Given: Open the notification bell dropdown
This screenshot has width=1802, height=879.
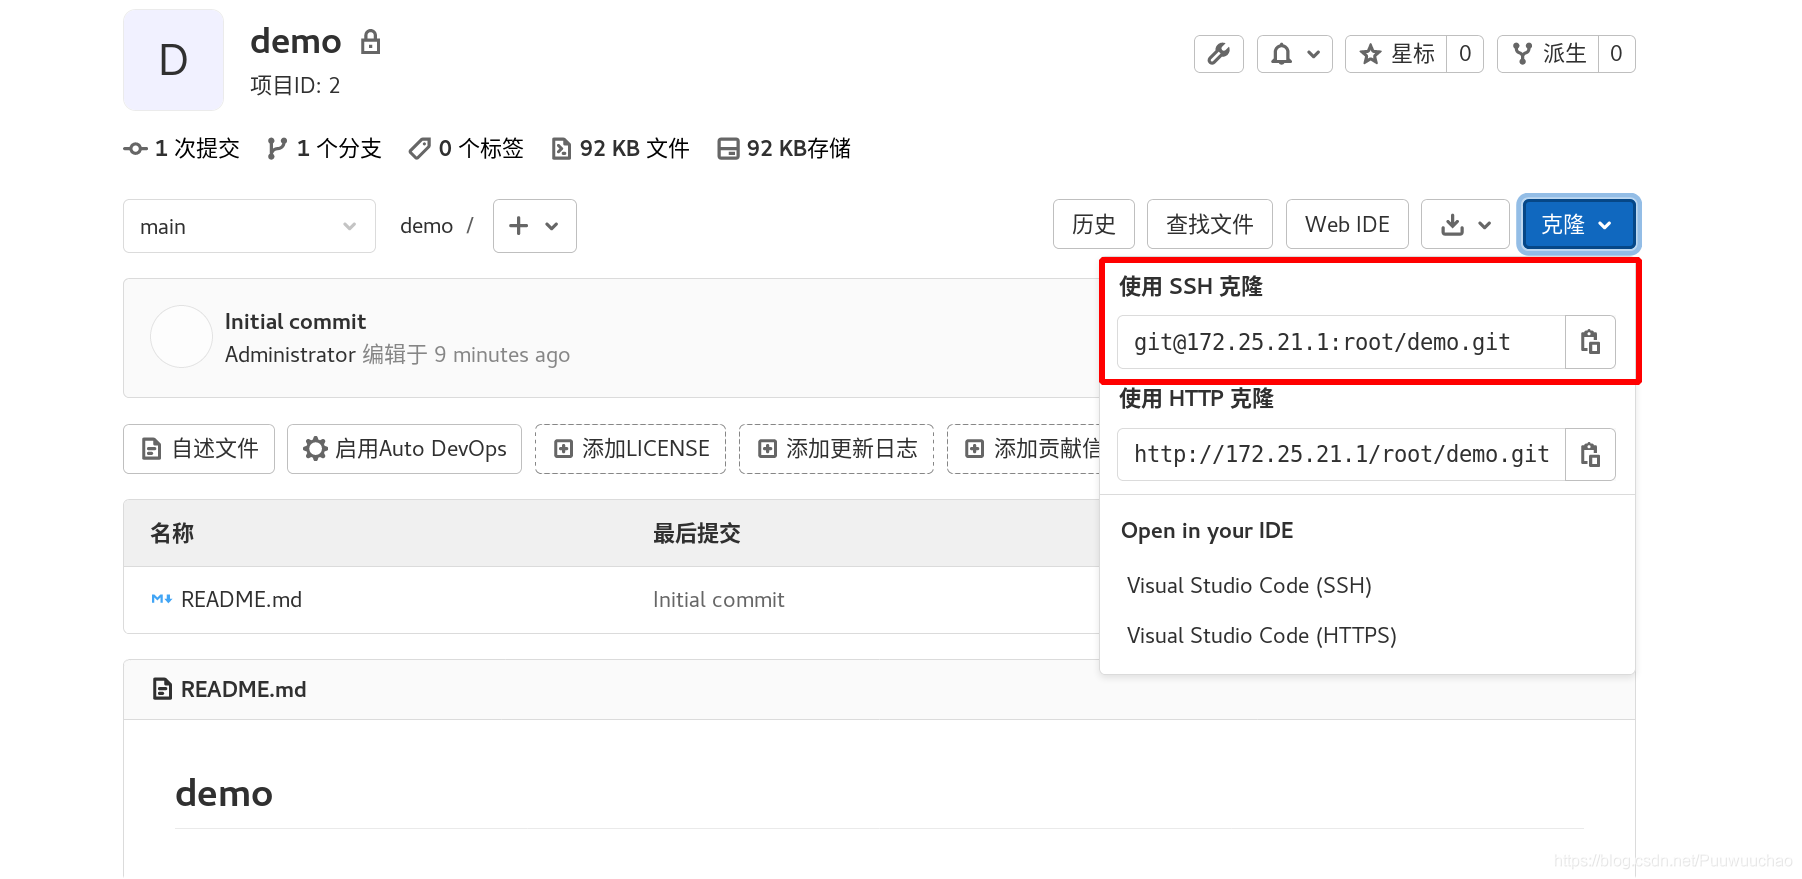Looking at the screenshot, I should click(x=1294, y=54).
